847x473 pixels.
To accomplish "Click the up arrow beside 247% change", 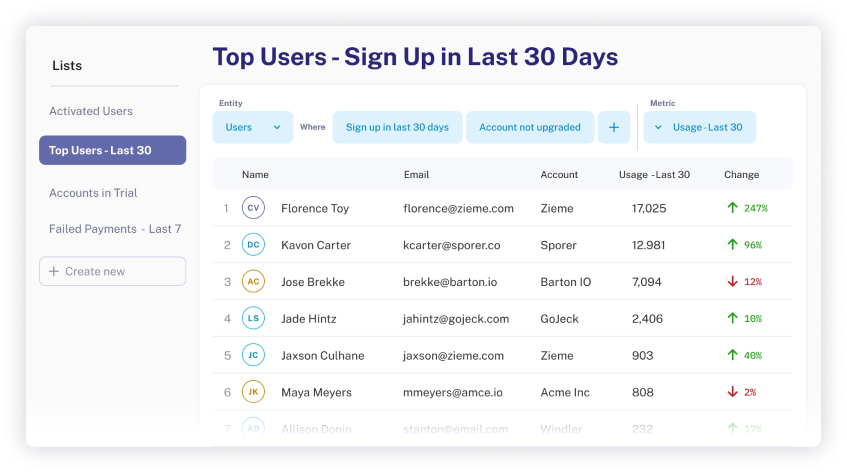I will (732, 207).
